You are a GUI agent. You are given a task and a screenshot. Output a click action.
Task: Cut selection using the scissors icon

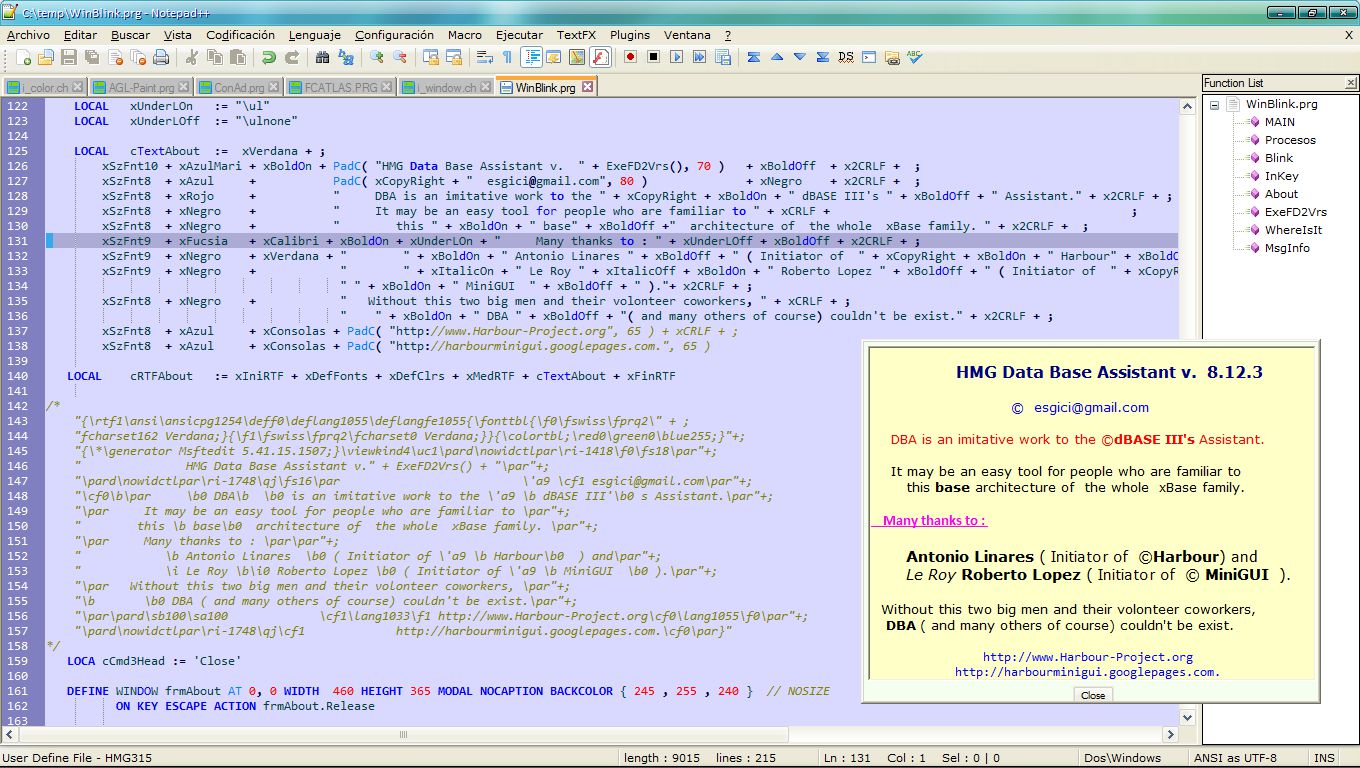(x=191, y=57)
